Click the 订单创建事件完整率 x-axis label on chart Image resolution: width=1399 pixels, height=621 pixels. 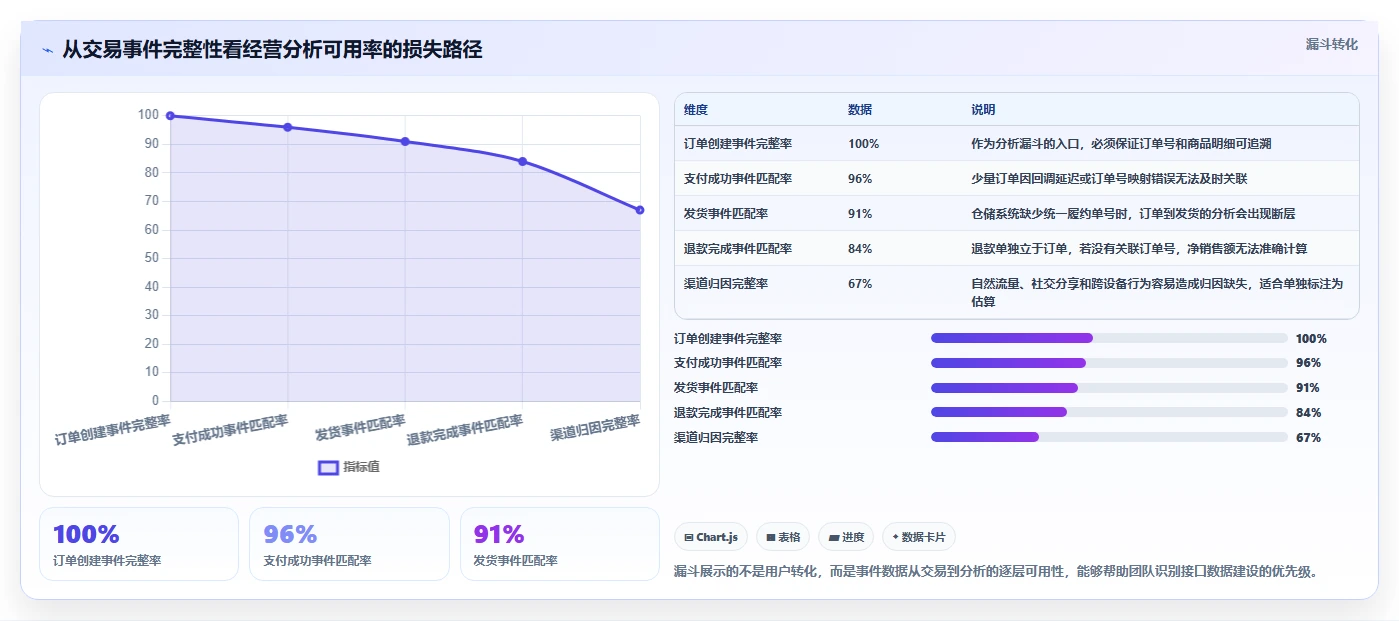tap(113, 429)
